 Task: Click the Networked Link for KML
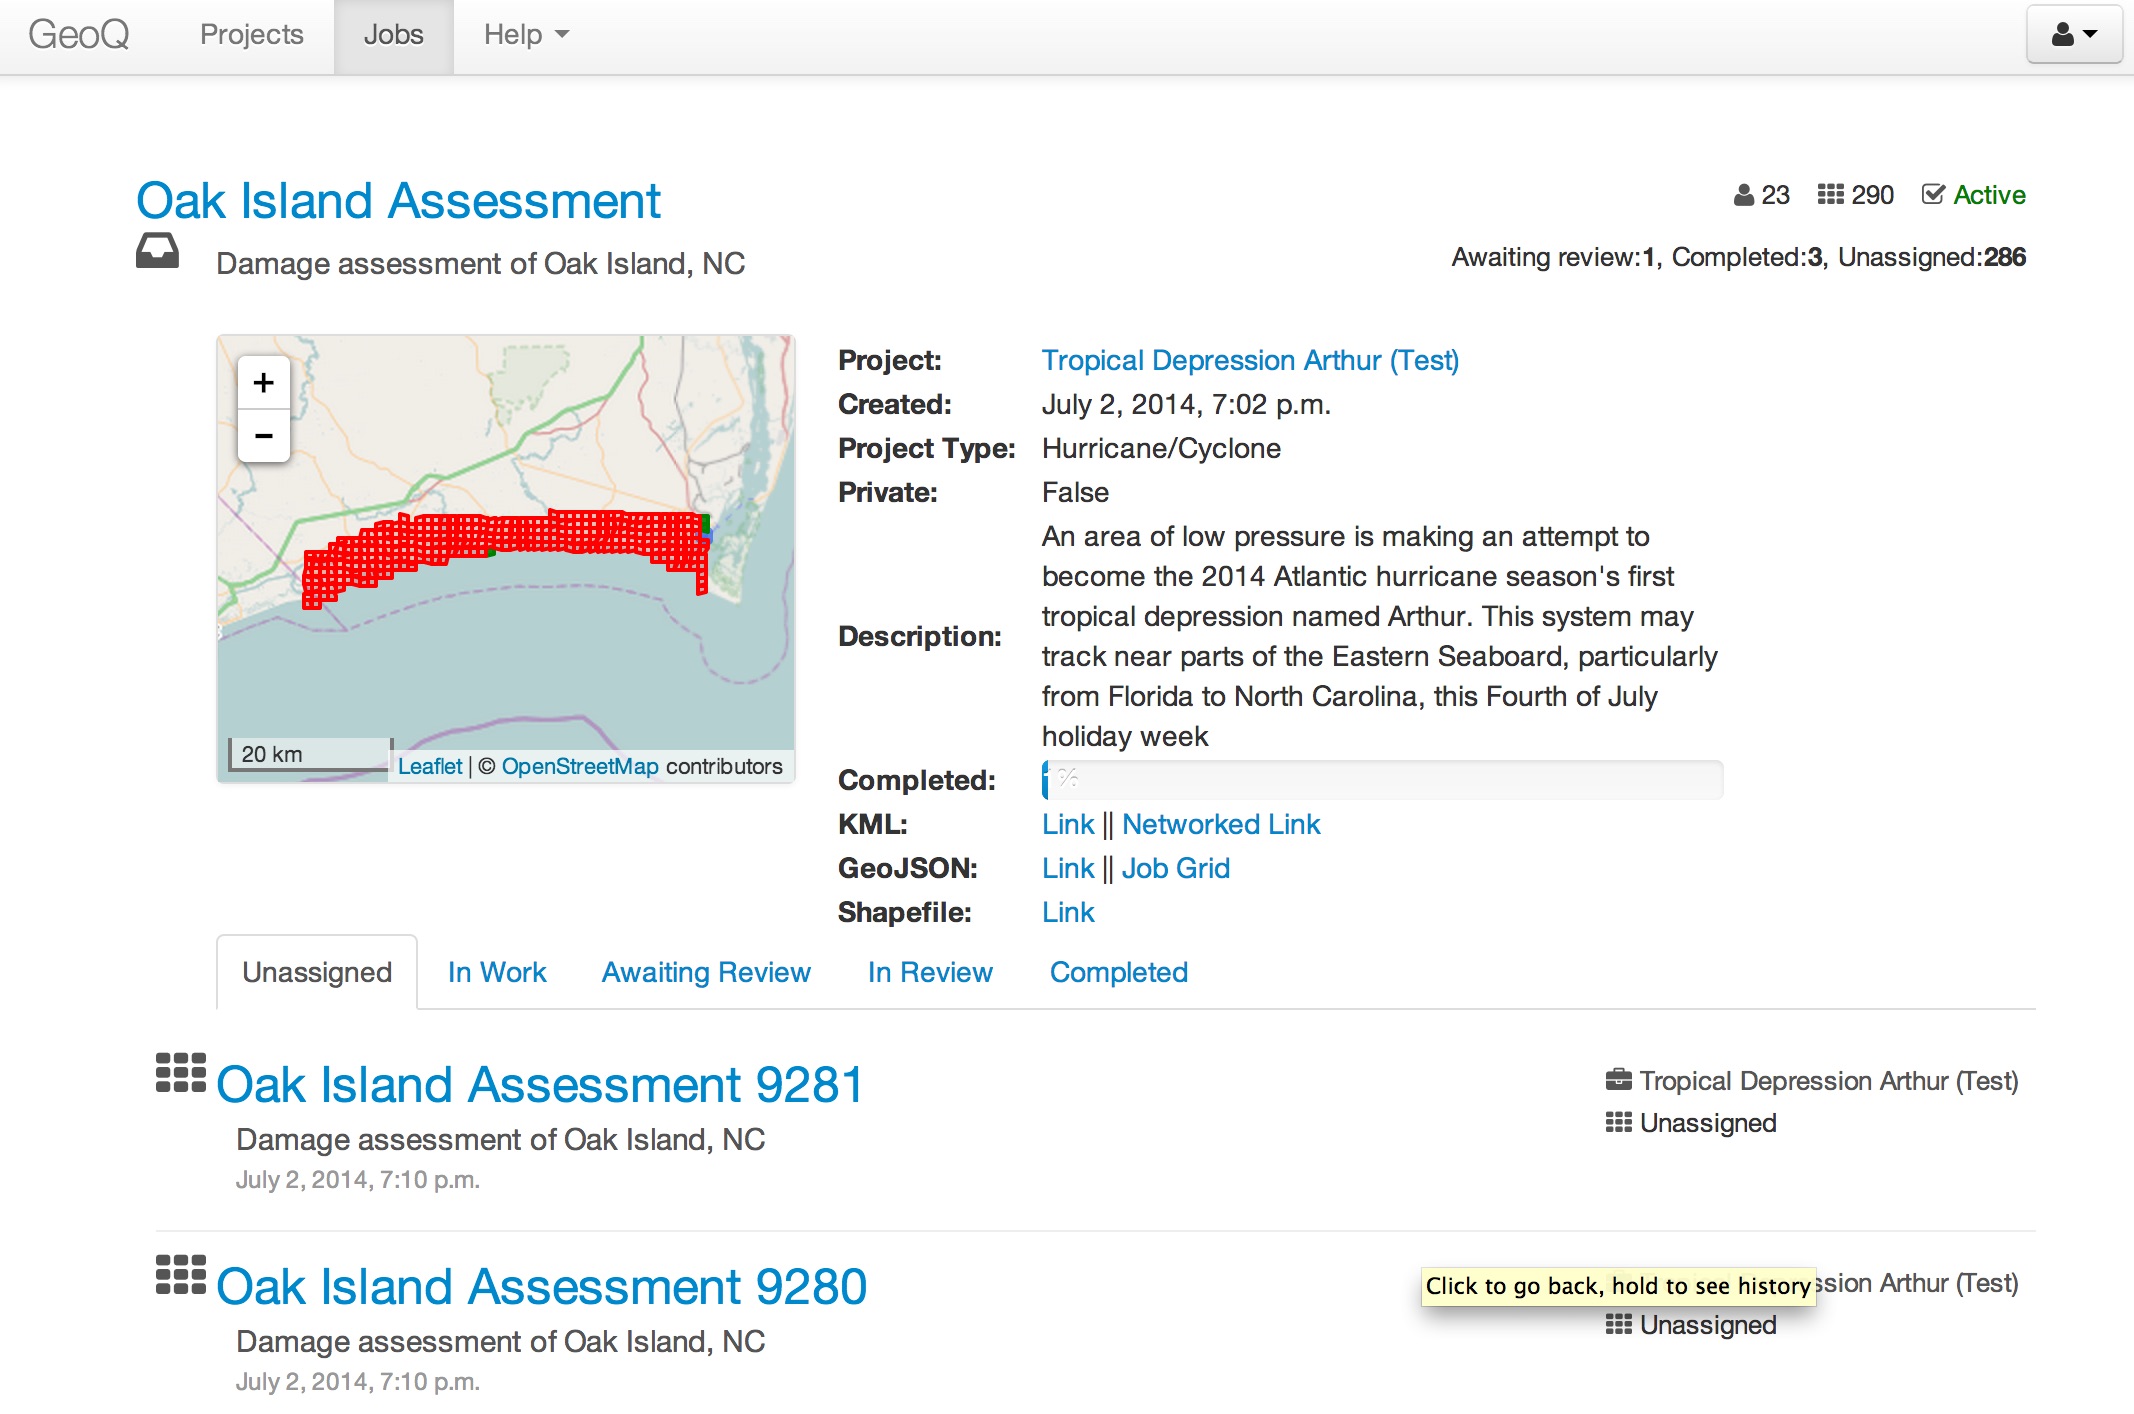click(1221, 823)
